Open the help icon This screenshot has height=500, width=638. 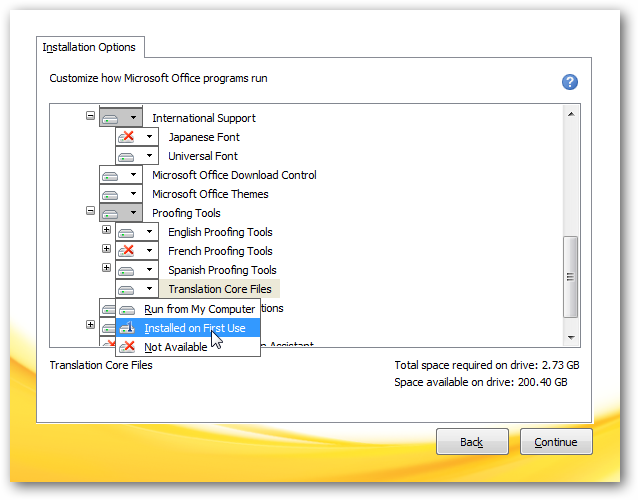(570, 82)
